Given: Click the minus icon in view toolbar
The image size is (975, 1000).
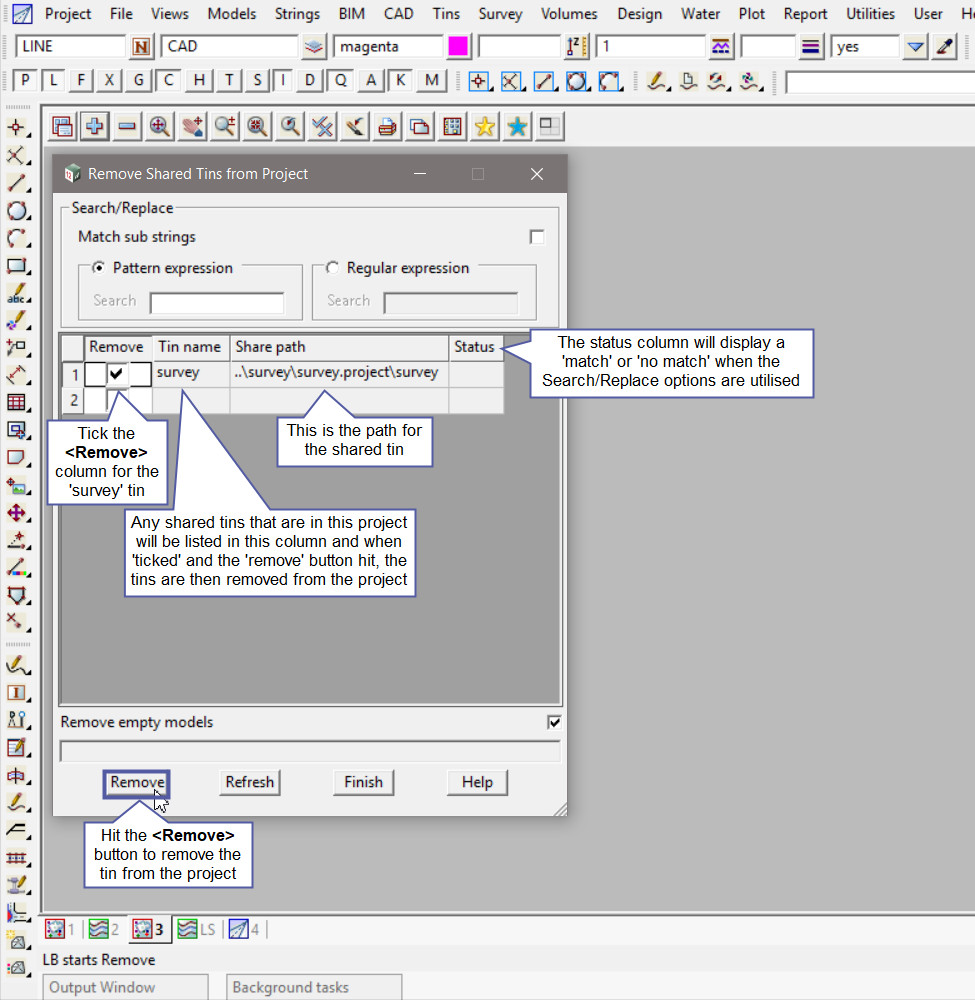Looking at the screenshot, I should pyautogui.click(x=127, y=126).
